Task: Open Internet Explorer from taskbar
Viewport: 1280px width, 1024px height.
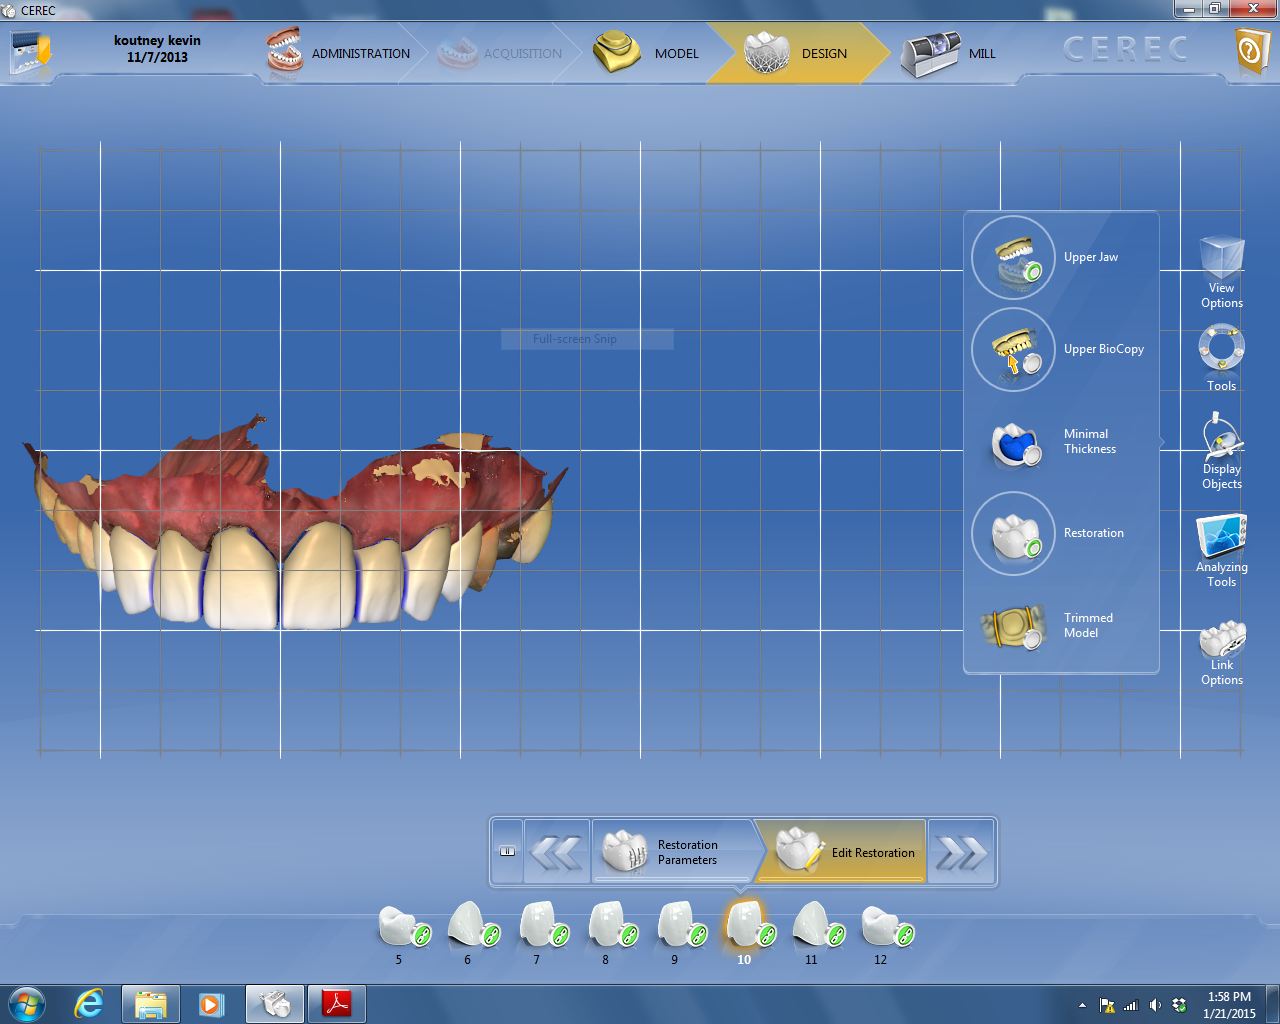Action: [x=89, y=1003]
